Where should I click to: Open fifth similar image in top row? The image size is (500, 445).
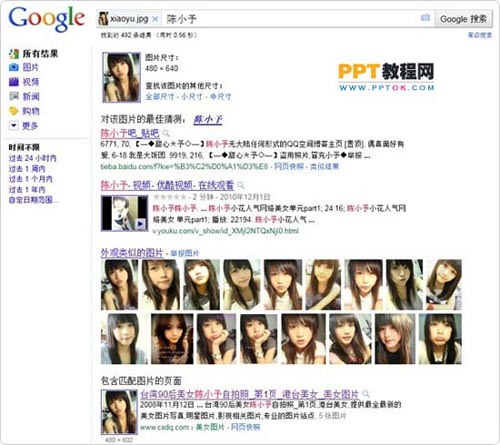click(283, 285)
